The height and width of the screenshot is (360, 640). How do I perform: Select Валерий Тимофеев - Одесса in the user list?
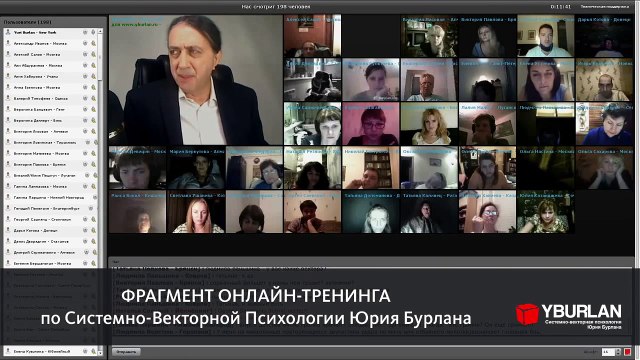(x=51, y=98)
